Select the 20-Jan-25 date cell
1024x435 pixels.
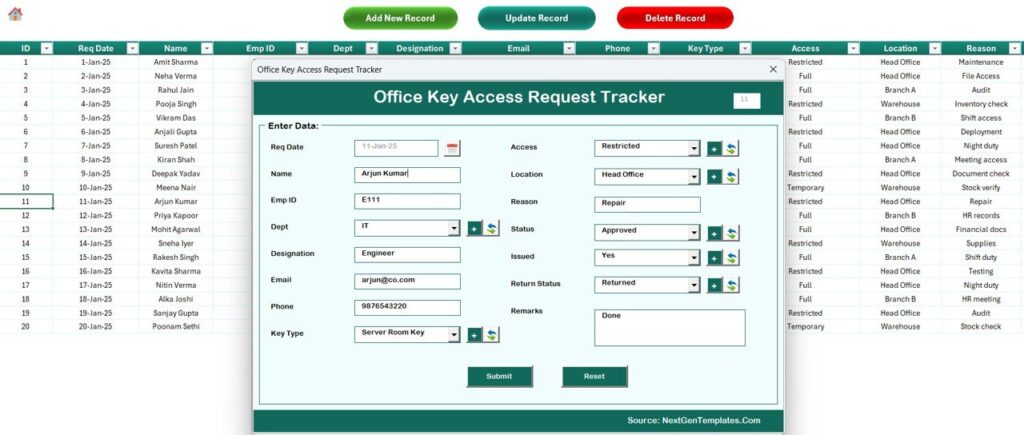(x=96, y=327)
